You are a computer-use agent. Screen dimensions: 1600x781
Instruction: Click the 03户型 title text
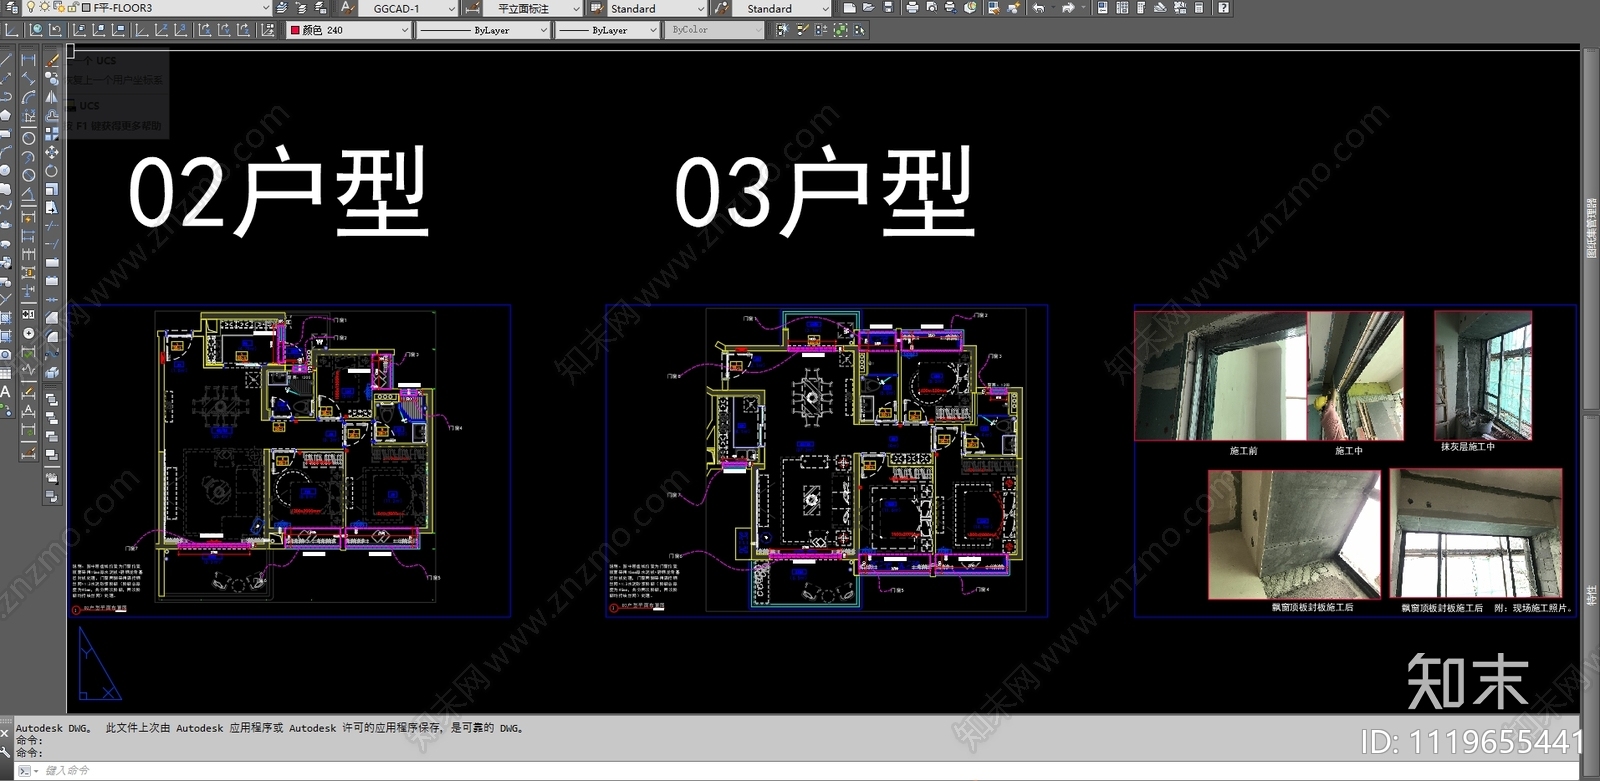824,190
